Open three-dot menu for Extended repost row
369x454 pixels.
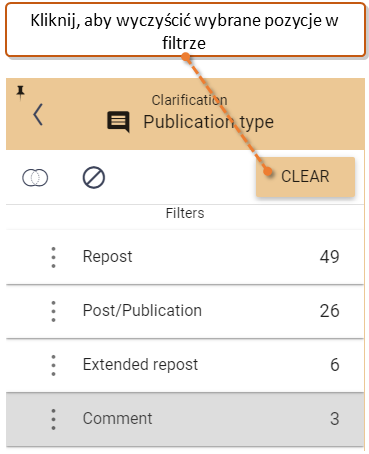pyautogui.click(x=53, y=365)
